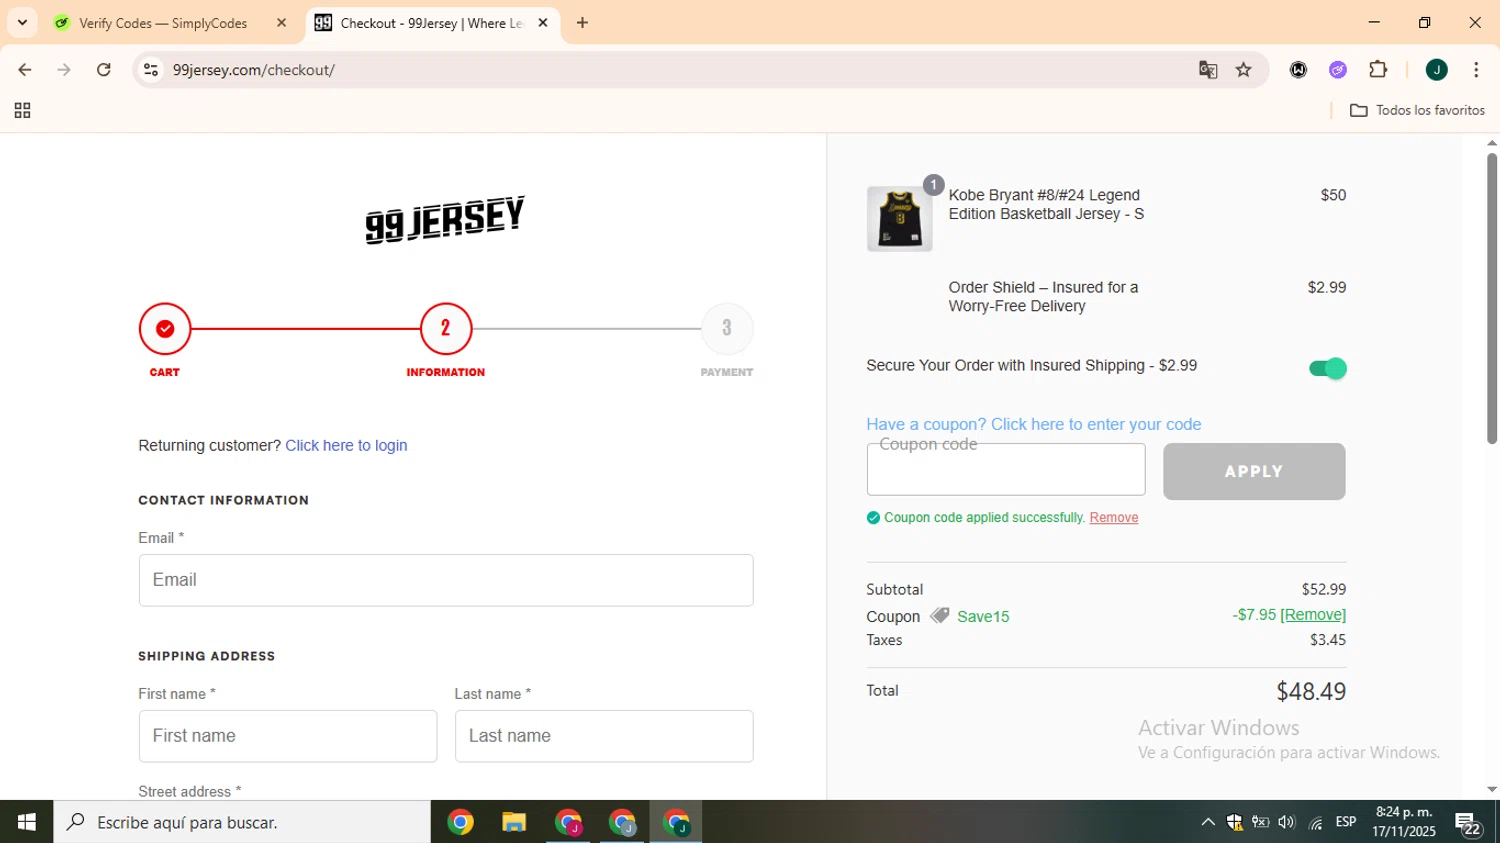1500x843 pixels.
Task: Select the Payment step 3 circle
Action: [x=727, y=329]
